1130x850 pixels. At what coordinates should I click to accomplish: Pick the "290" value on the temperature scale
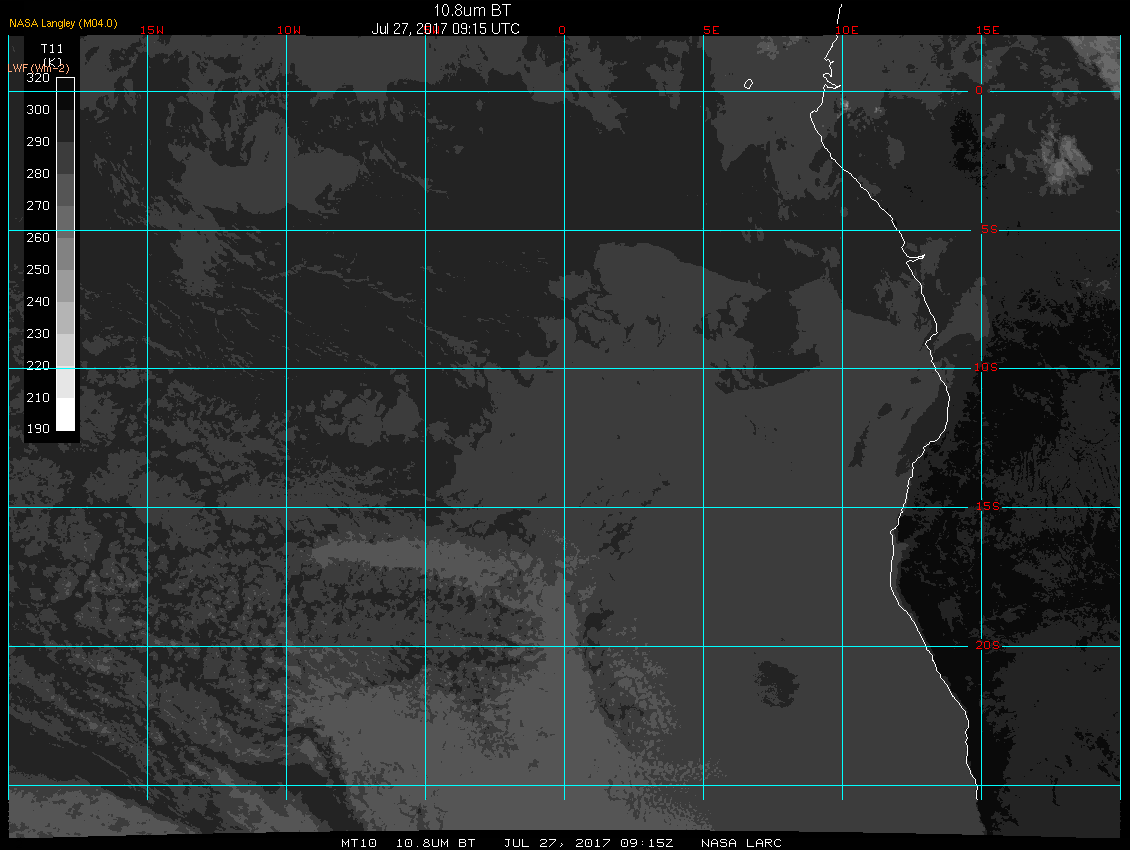[38, 142]
